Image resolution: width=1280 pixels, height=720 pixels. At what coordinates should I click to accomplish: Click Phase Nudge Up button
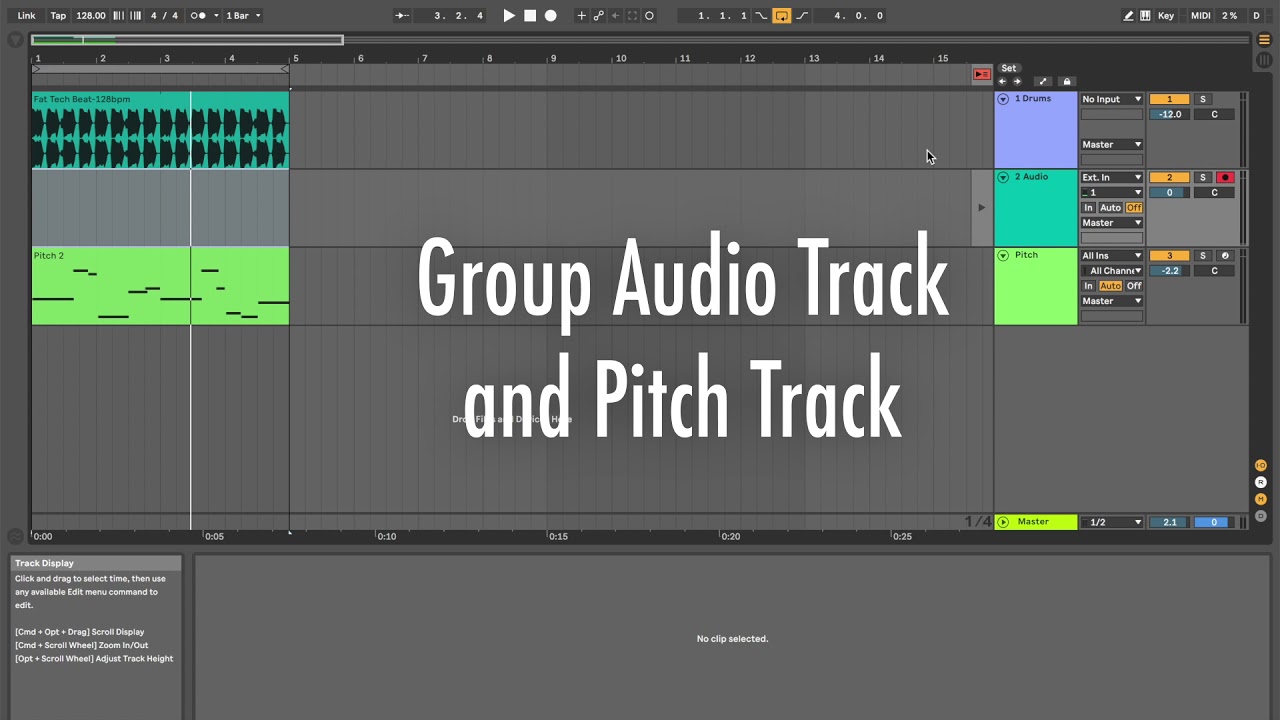[135, 15]
